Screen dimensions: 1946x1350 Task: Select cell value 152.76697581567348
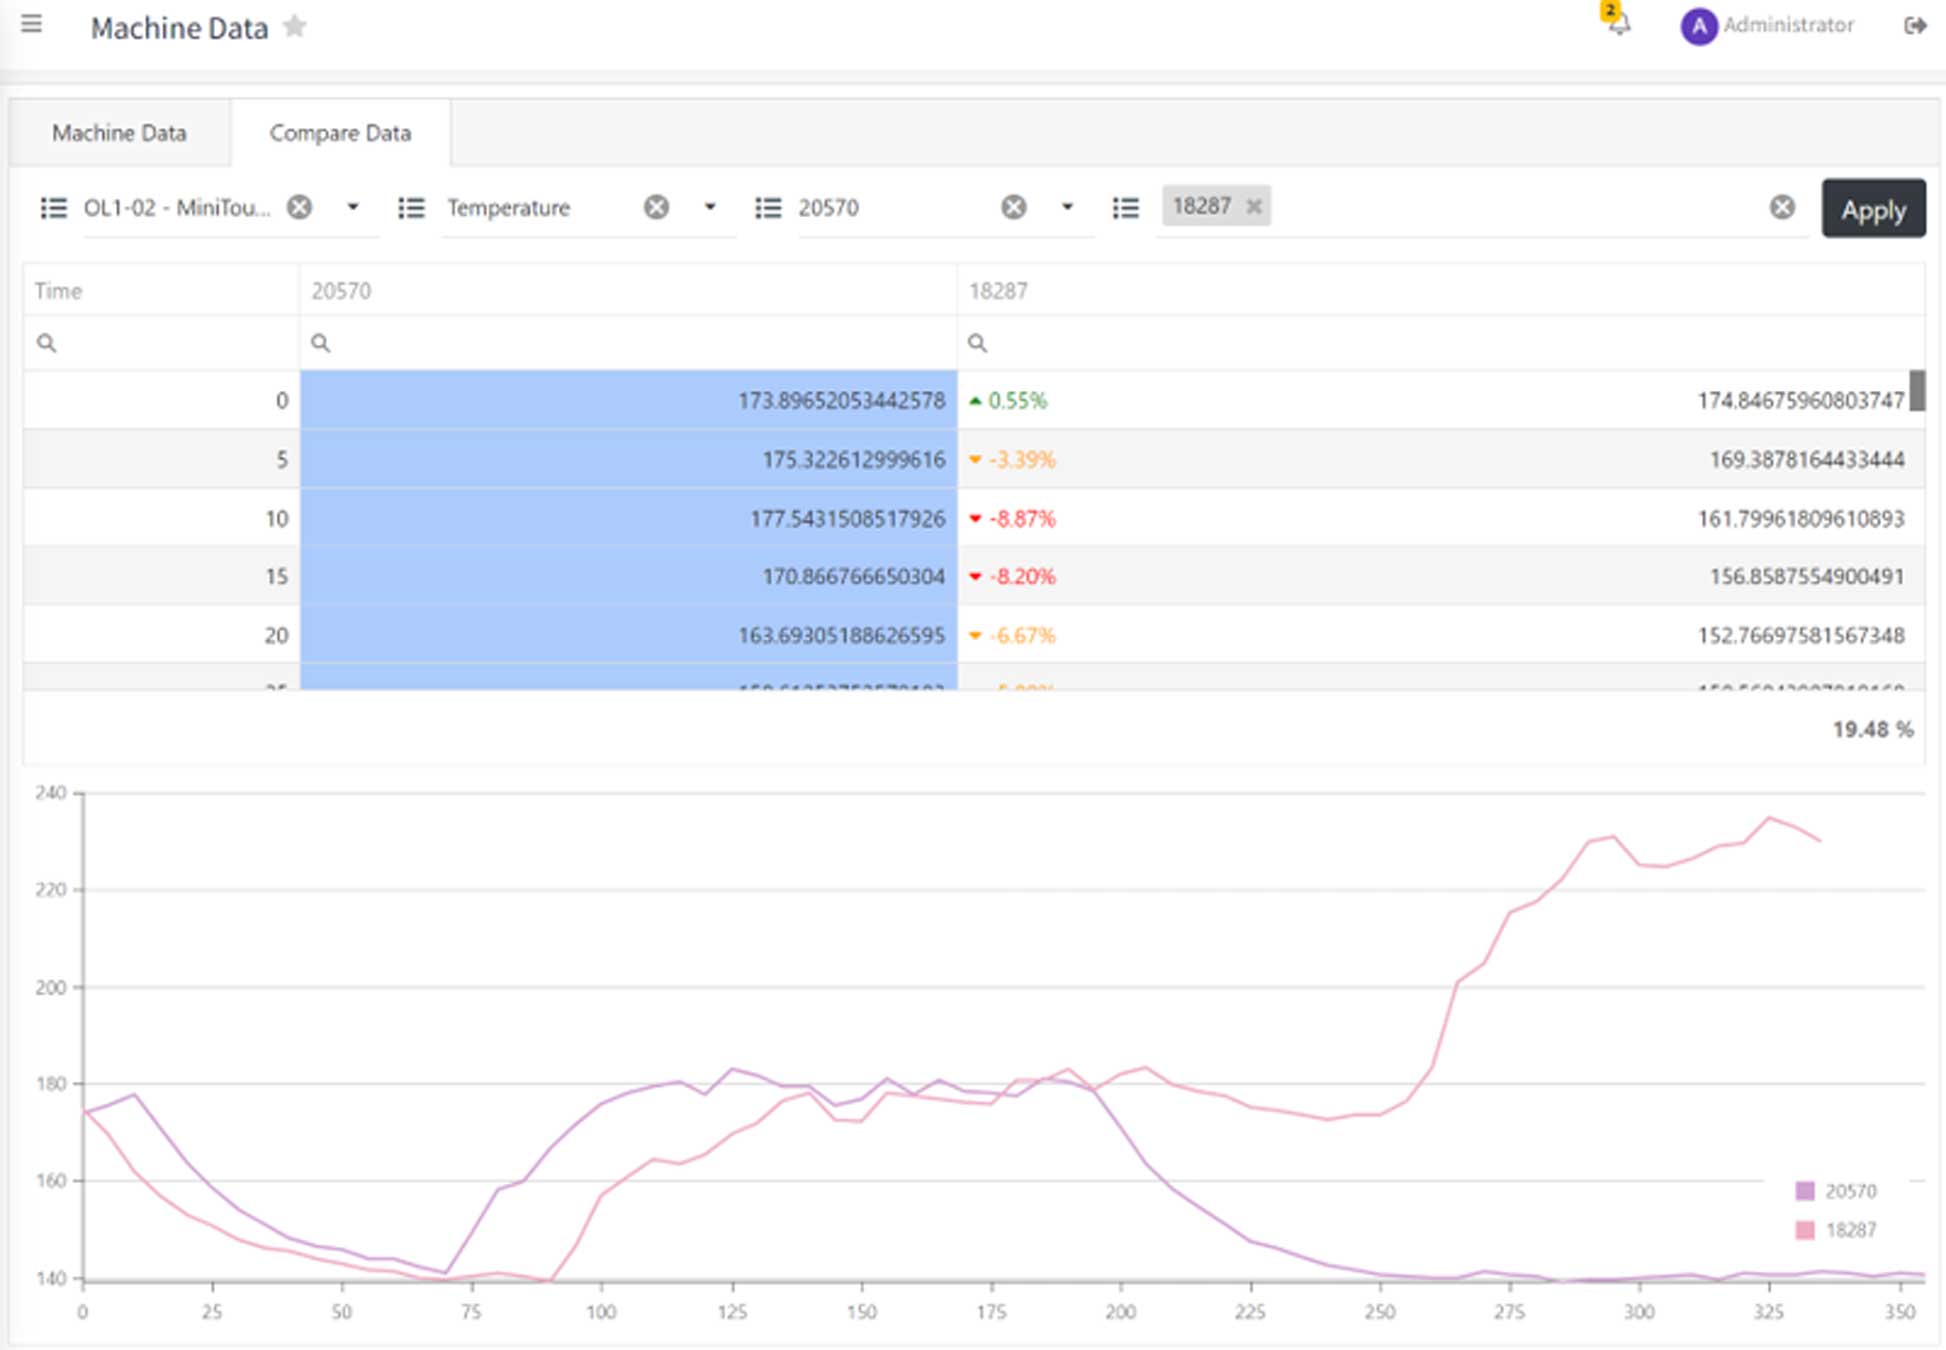pyautogui.click(x=1800, y=636)
